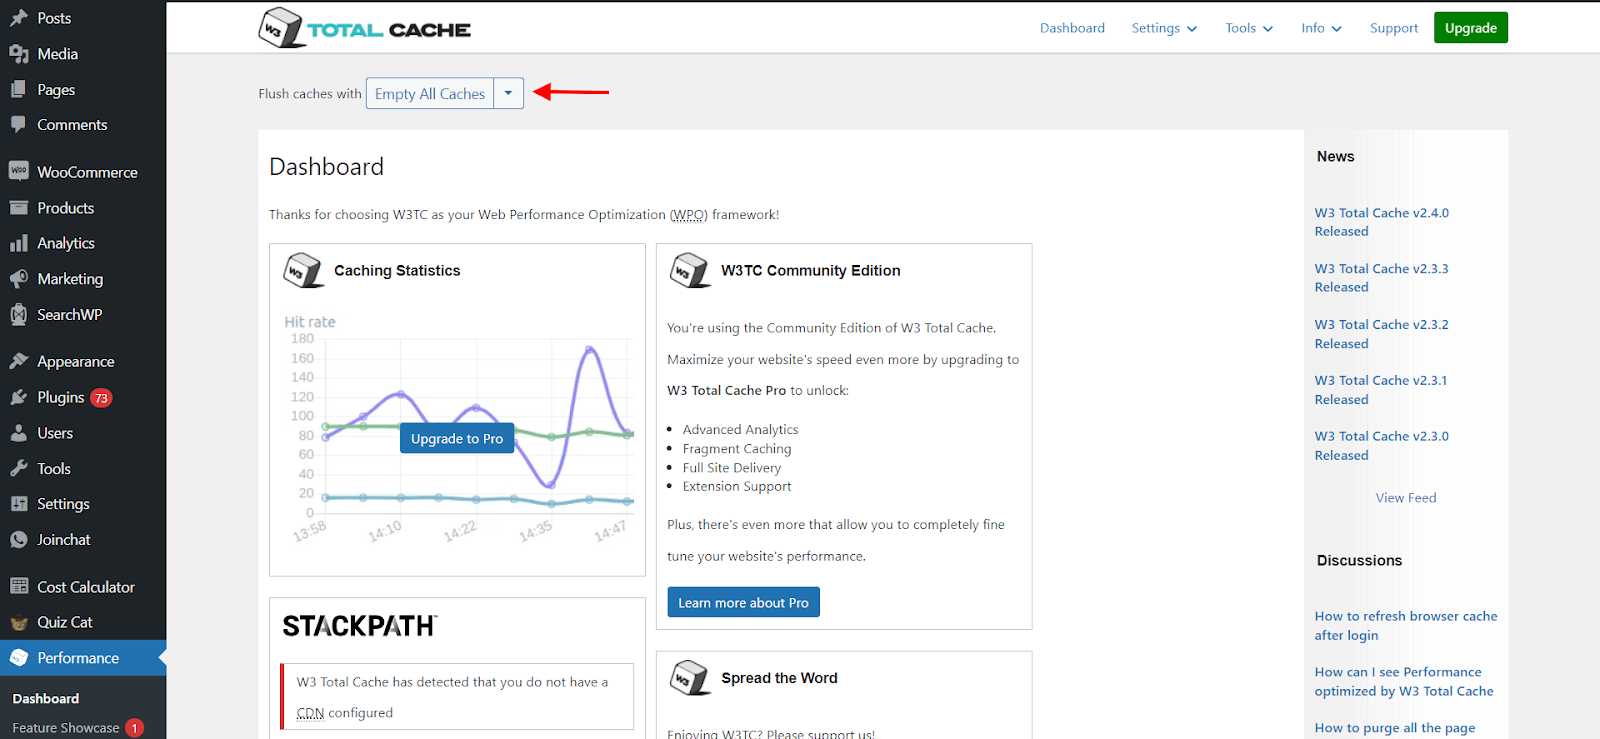Click the Analytics bar chart icon

19,243
